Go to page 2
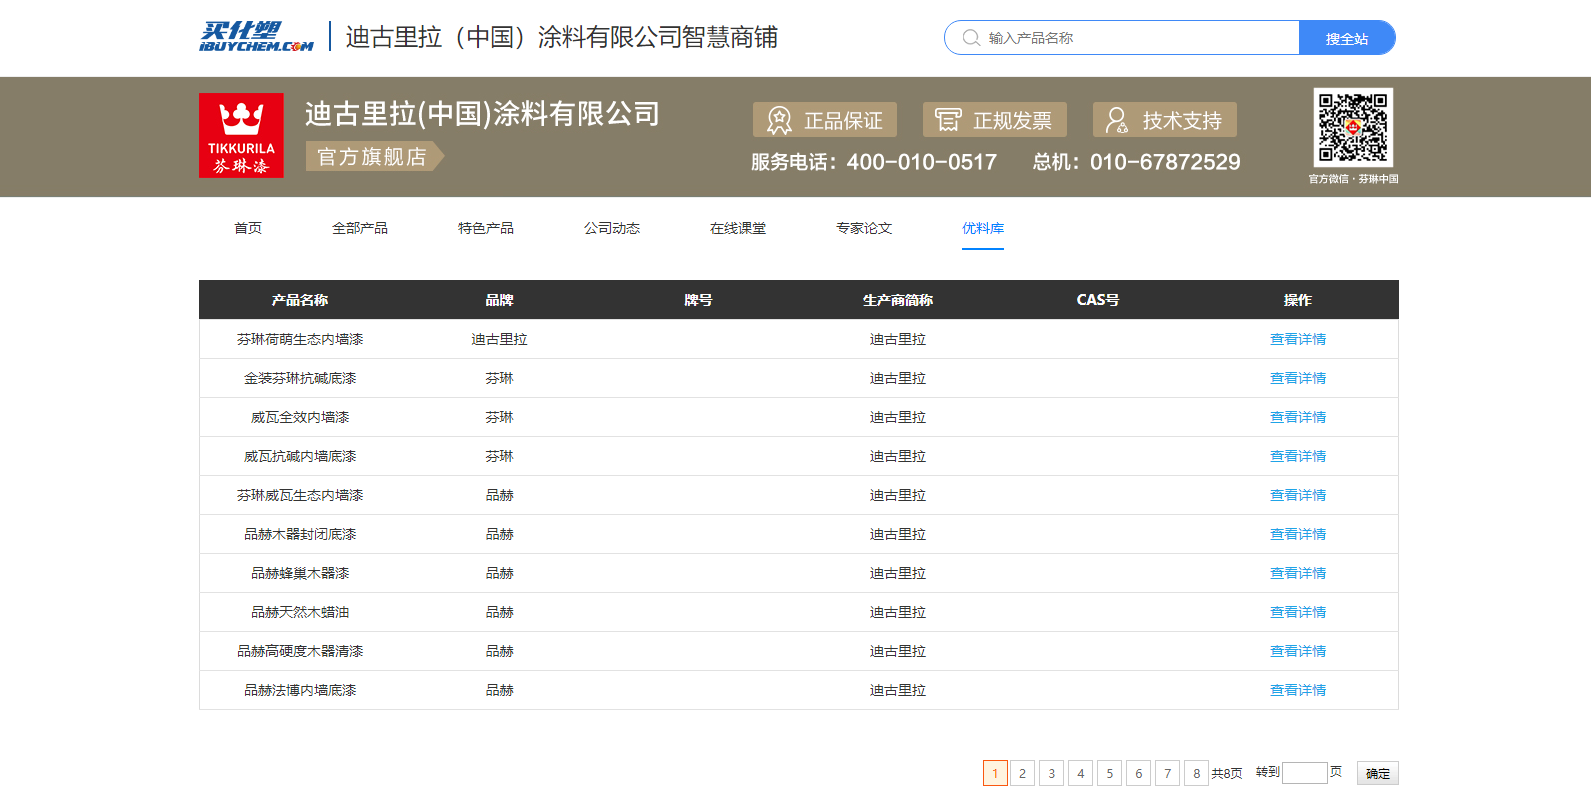Screen dimensions: 1591x806 pos(1022,773)
